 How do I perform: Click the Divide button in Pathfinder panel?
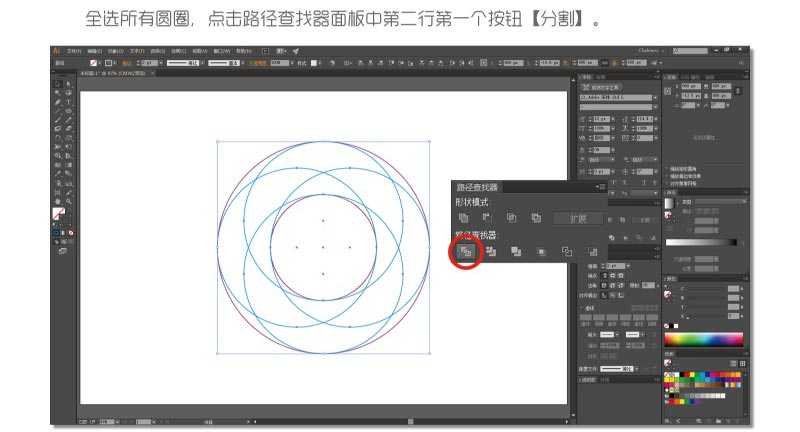466,251
